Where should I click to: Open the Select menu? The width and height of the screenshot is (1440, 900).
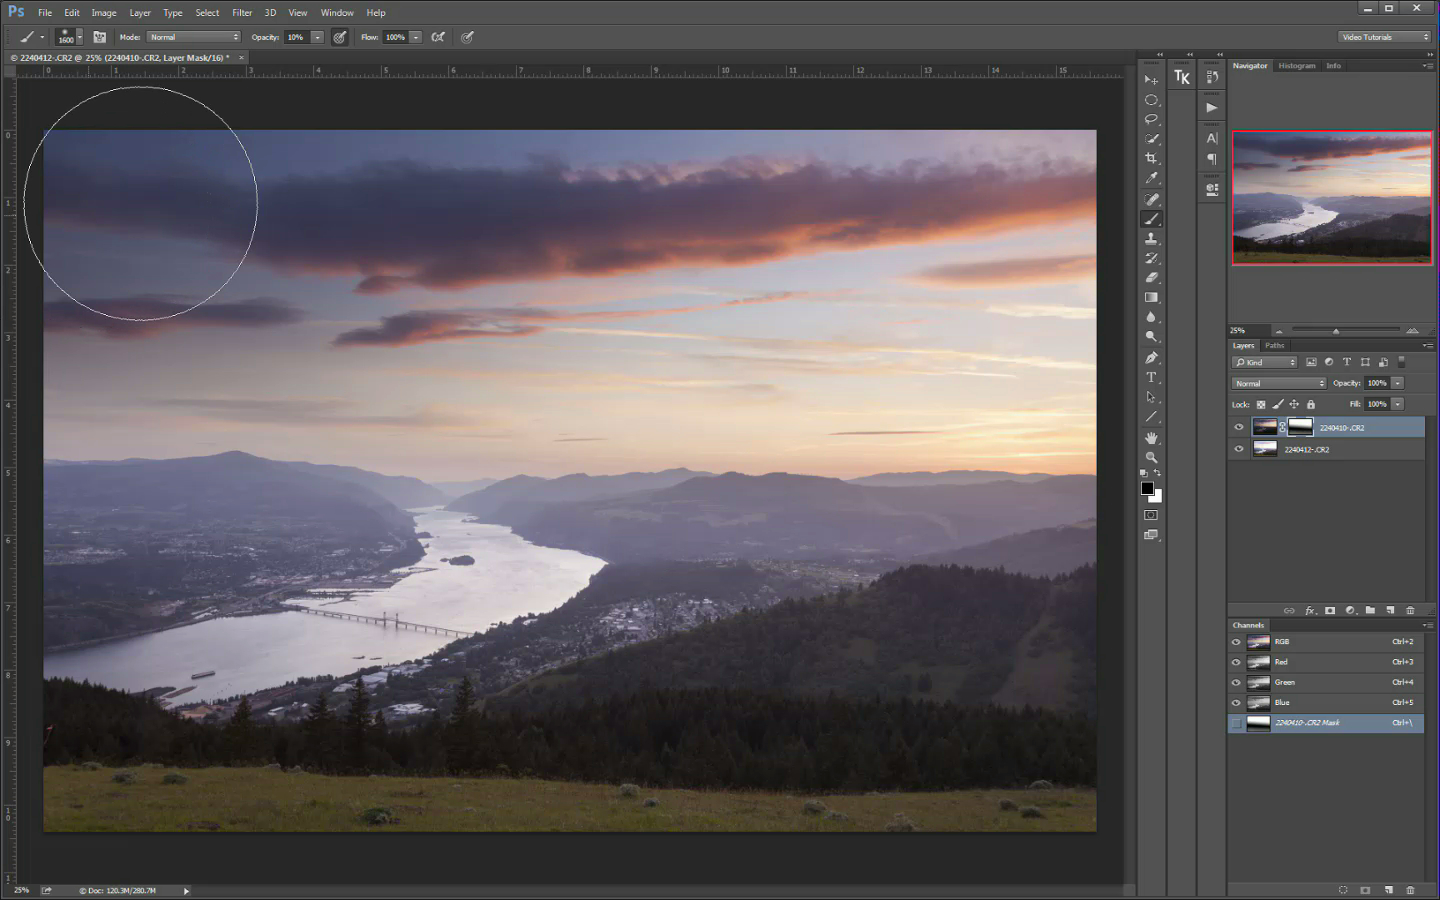pyautogui.click(x=207, y=13)
